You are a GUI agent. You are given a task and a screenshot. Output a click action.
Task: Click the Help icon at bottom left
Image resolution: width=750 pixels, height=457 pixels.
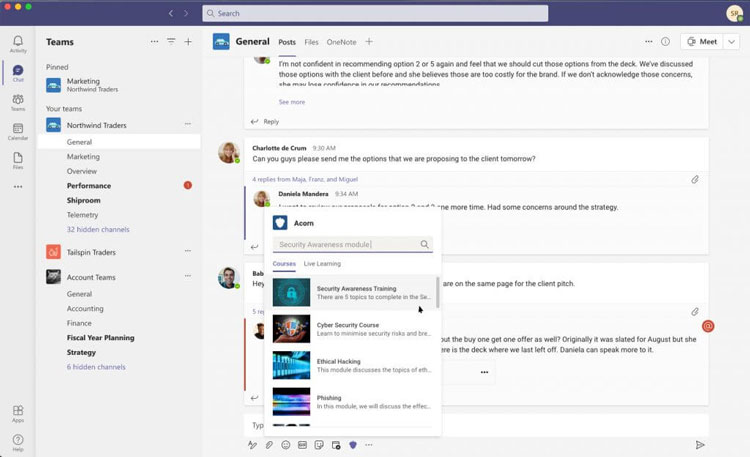coord(18,440)
